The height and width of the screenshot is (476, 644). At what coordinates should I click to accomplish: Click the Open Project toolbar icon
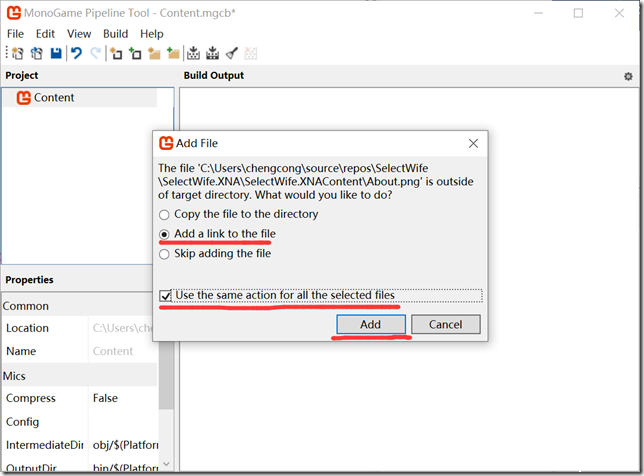pyautogui.click(x=36, y=53)
